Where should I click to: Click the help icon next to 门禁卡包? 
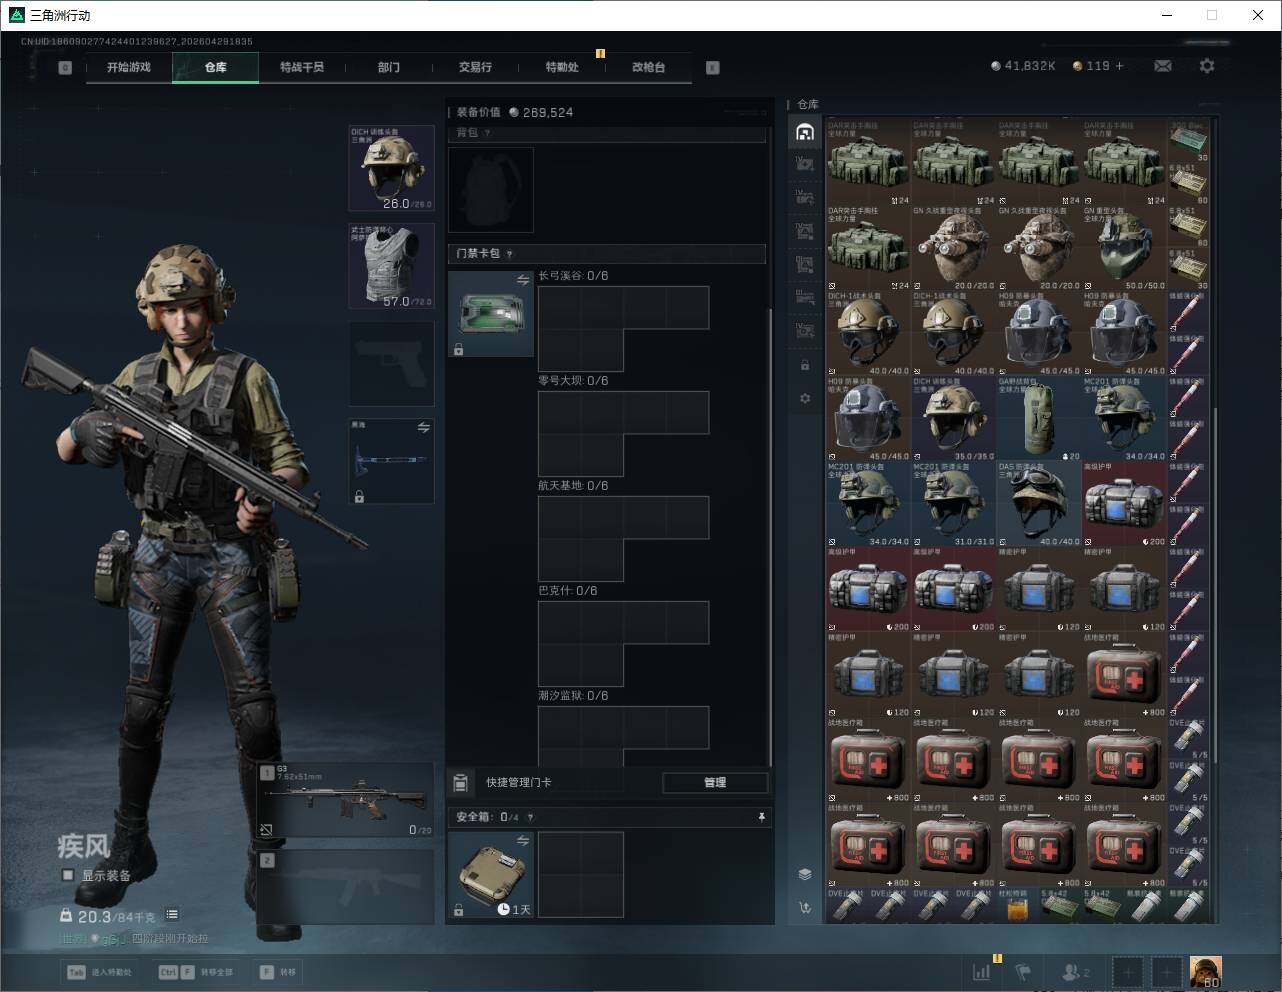coord(510,254)
